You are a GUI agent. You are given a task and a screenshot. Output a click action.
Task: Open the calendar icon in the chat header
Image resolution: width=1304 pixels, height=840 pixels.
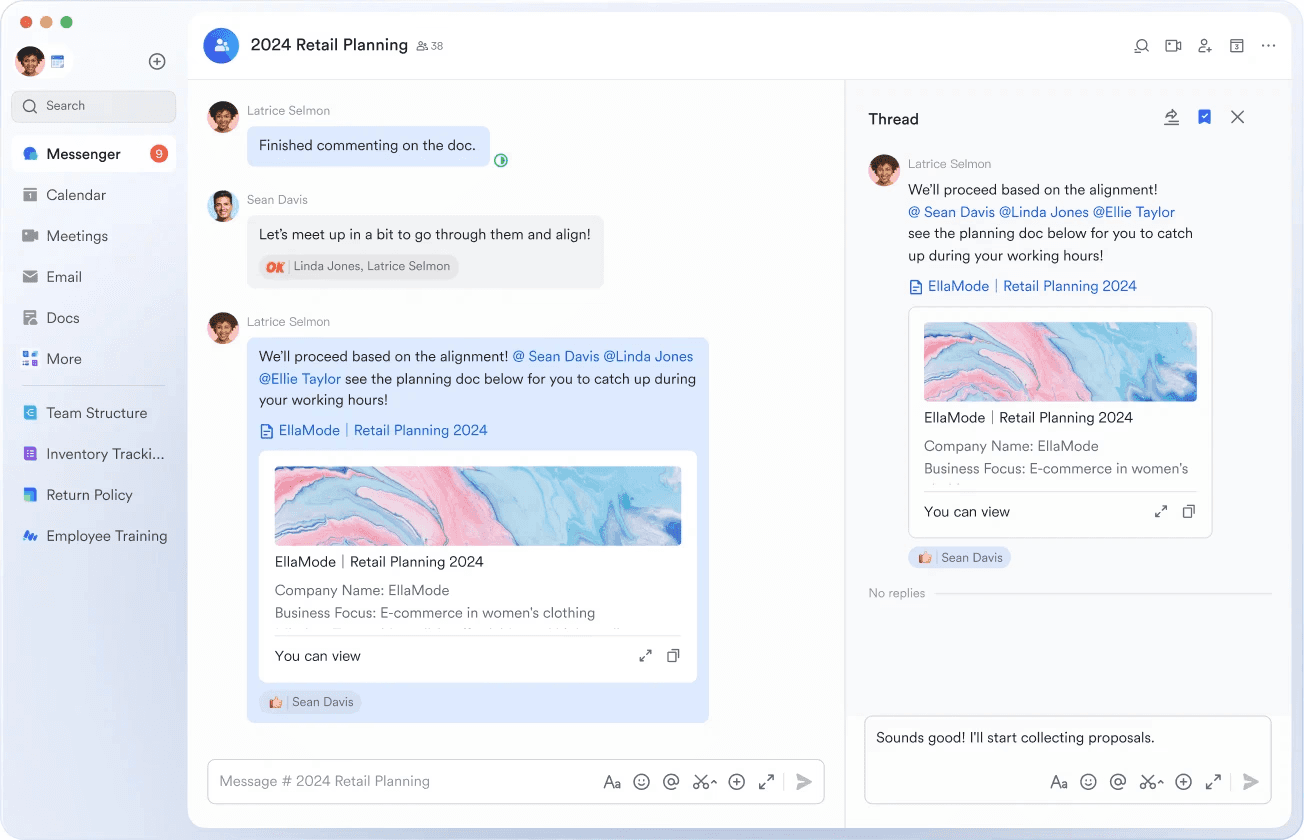[1237, 45]
